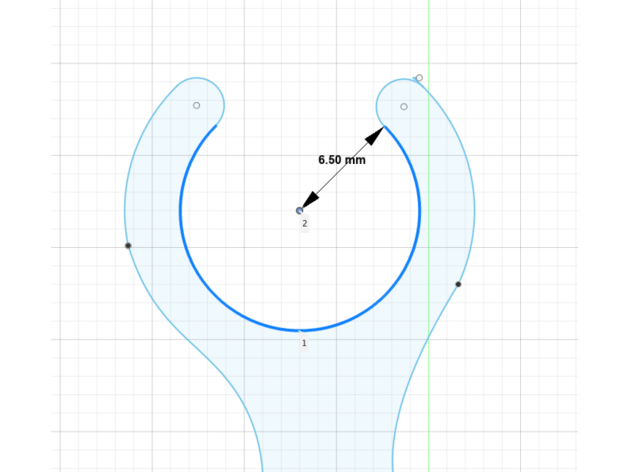The height and width of the screenshot is (472, 628).
Task: Pick the right rounded tip's center point
Action: 404,106
